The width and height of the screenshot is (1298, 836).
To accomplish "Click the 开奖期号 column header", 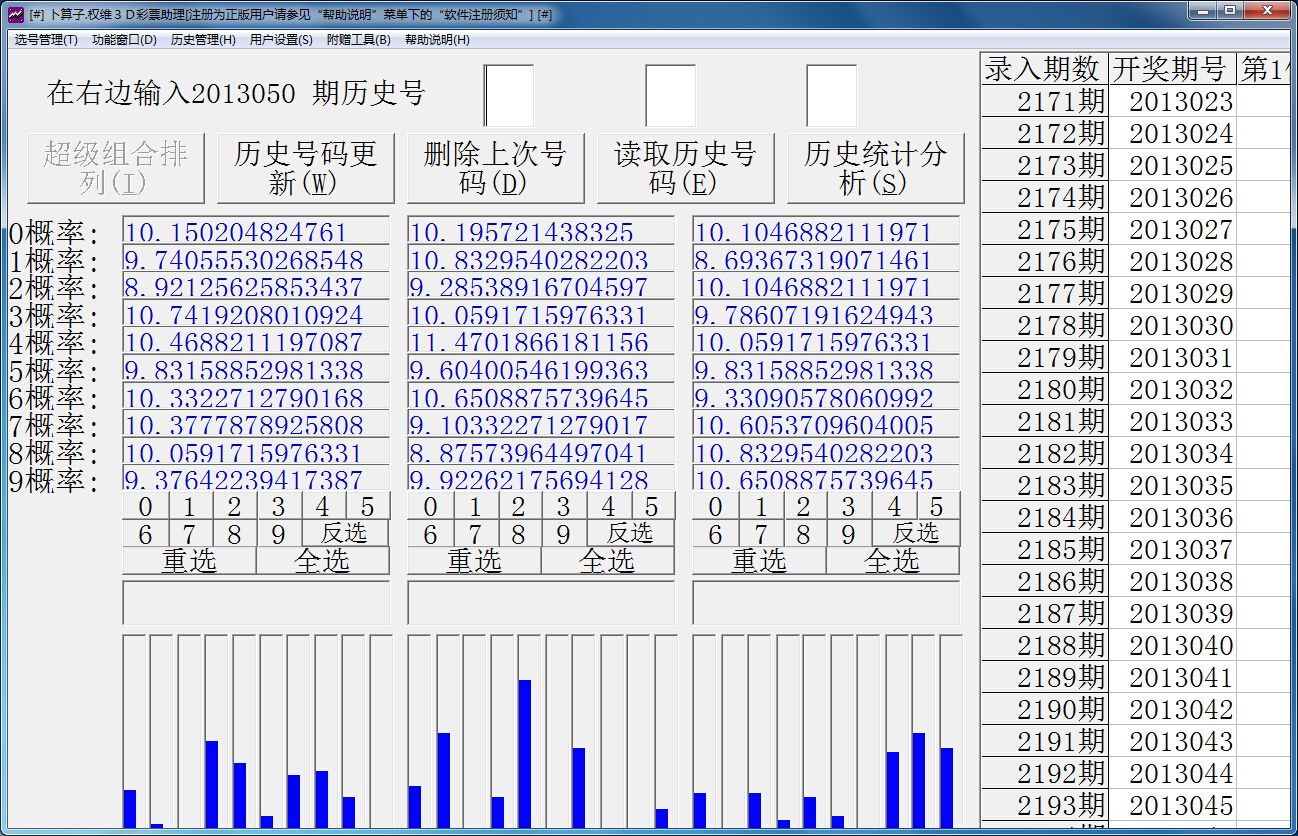I will coord(1172,69).
